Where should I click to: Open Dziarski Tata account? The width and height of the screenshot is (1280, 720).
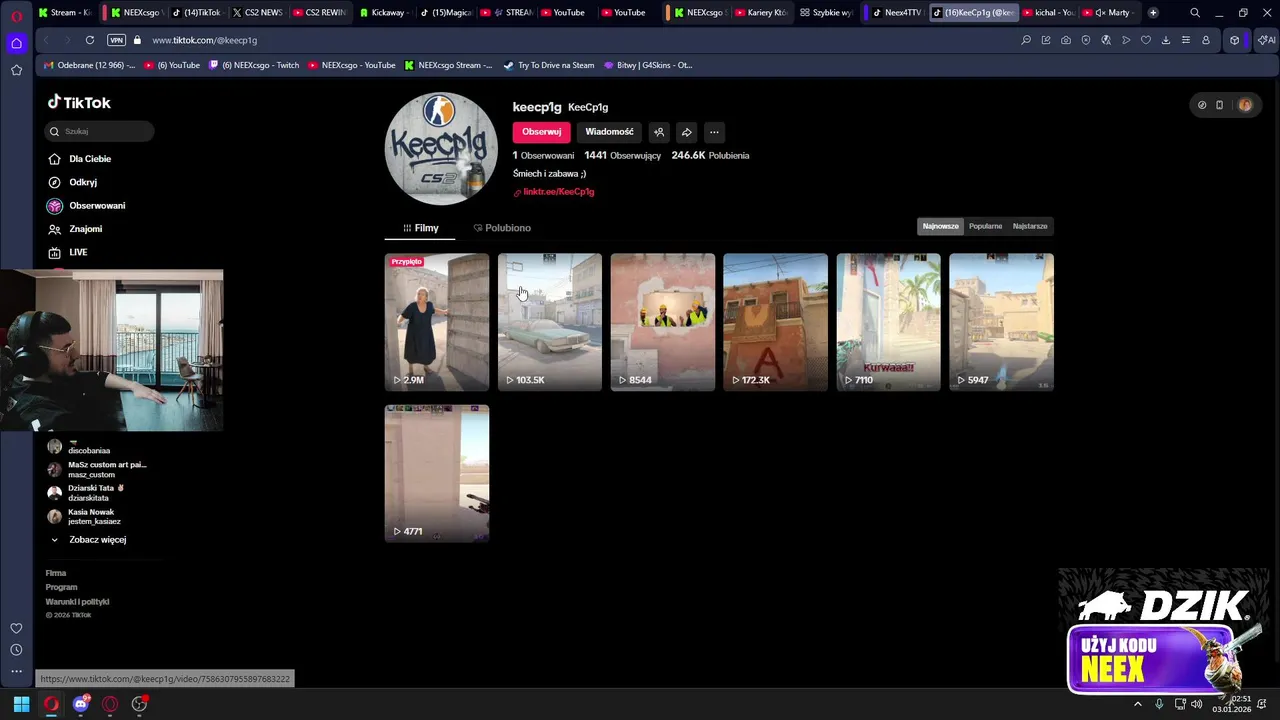tap(86, 493)
